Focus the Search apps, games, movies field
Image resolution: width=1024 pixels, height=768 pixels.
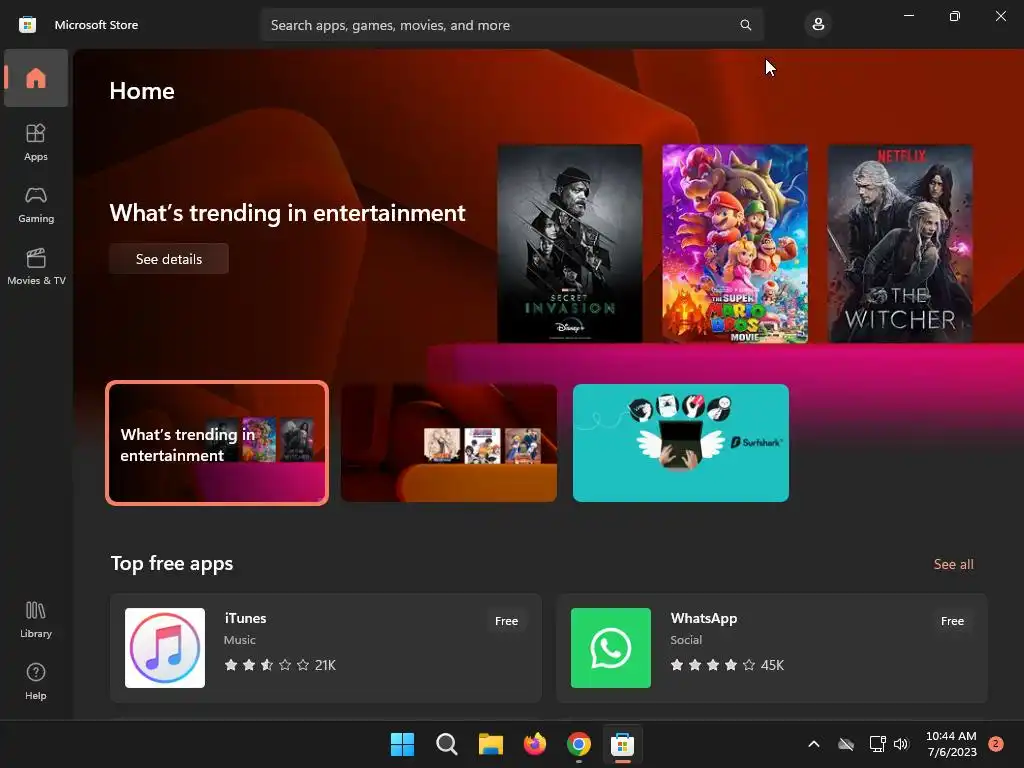[511, 25]
